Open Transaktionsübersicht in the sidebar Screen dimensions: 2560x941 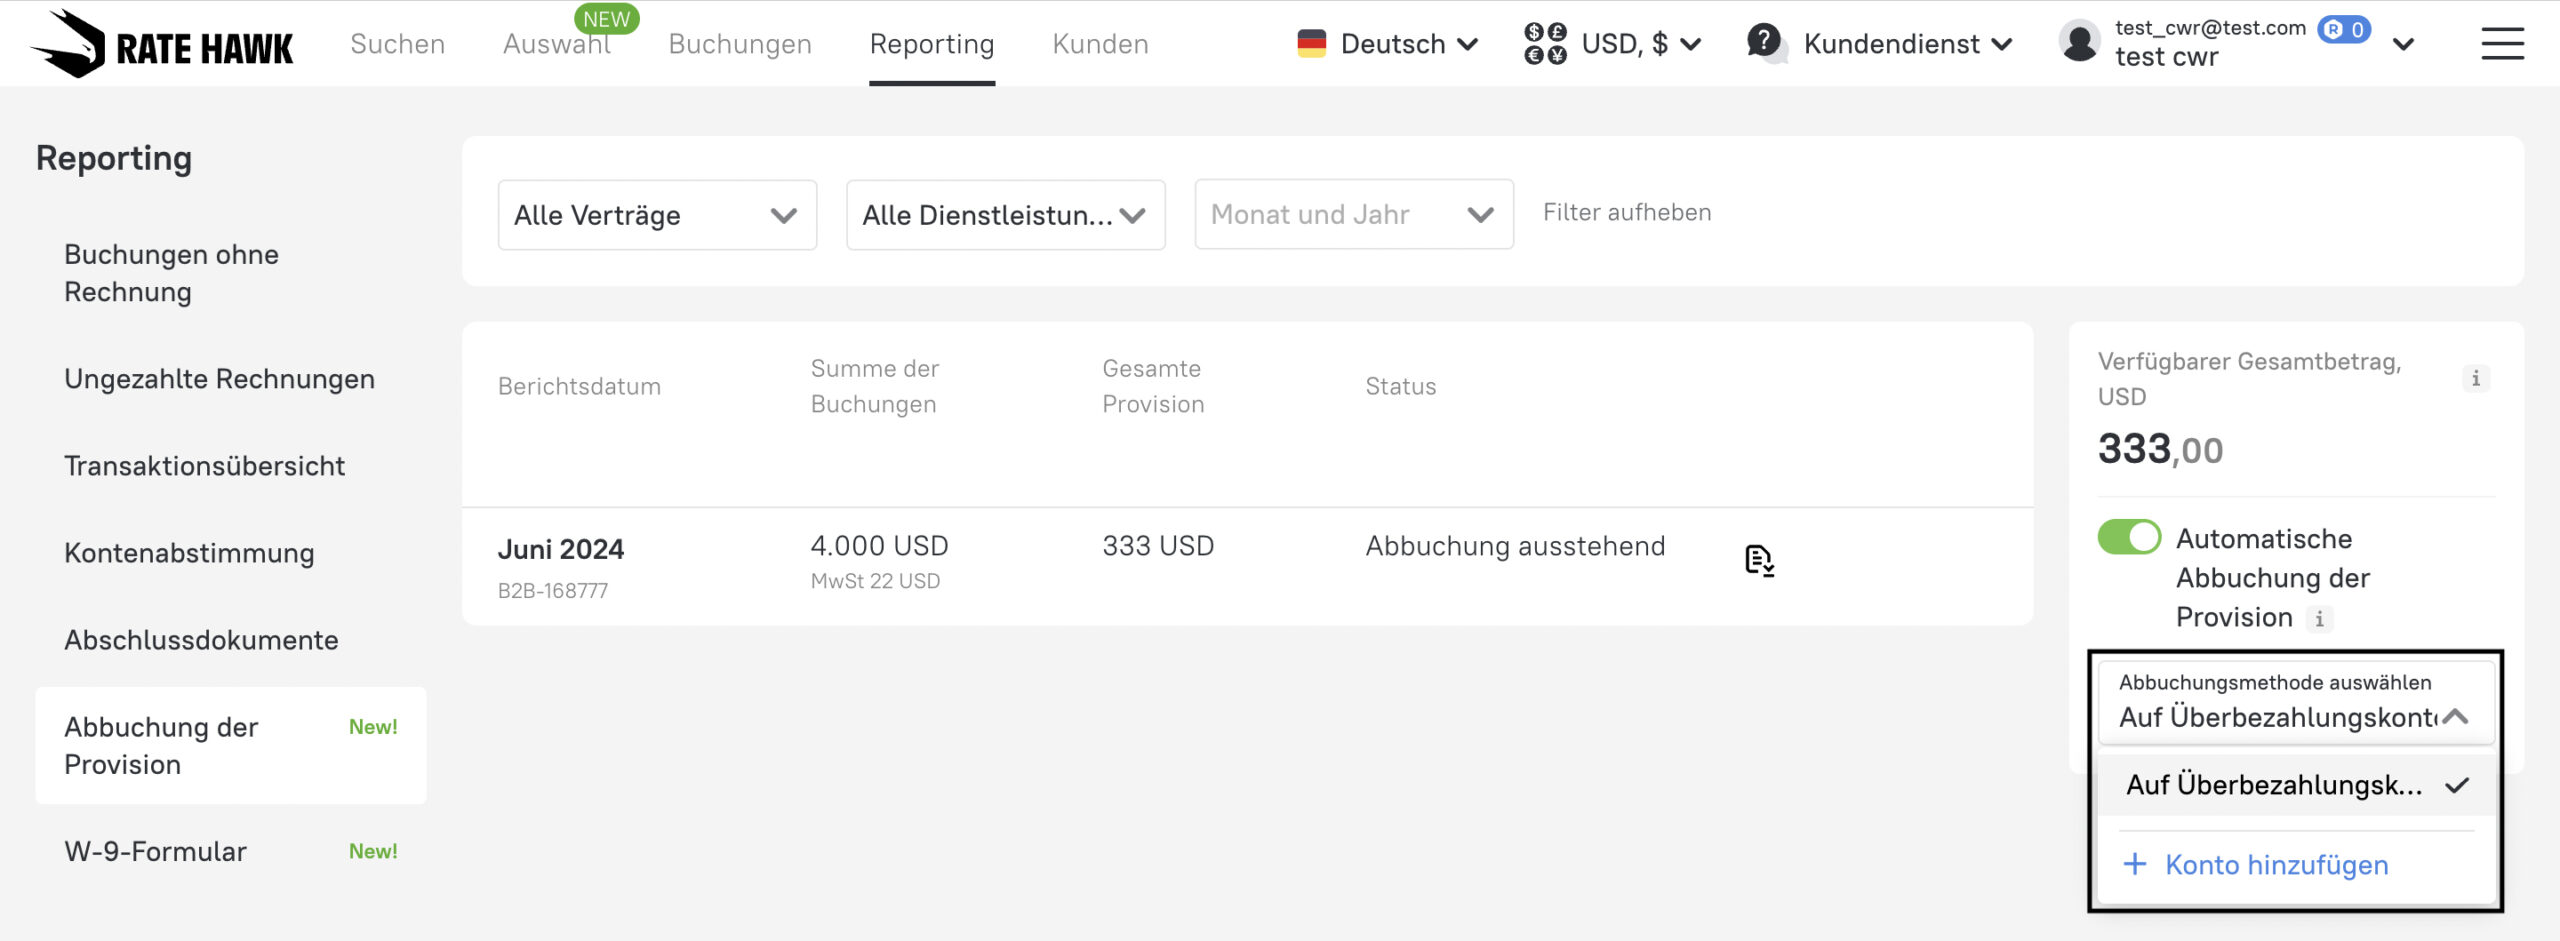(204, 466)
